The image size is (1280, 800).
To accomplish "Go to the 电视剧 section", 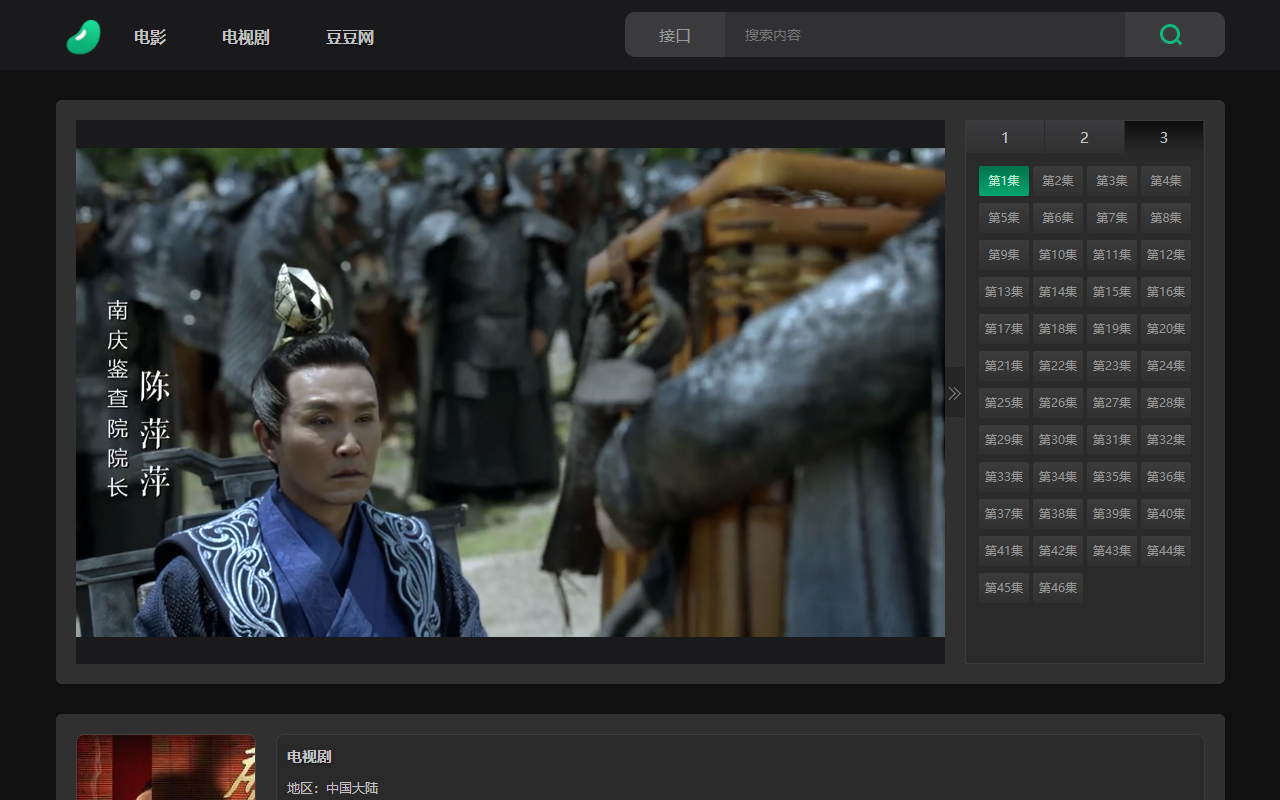I will point(245,38).
